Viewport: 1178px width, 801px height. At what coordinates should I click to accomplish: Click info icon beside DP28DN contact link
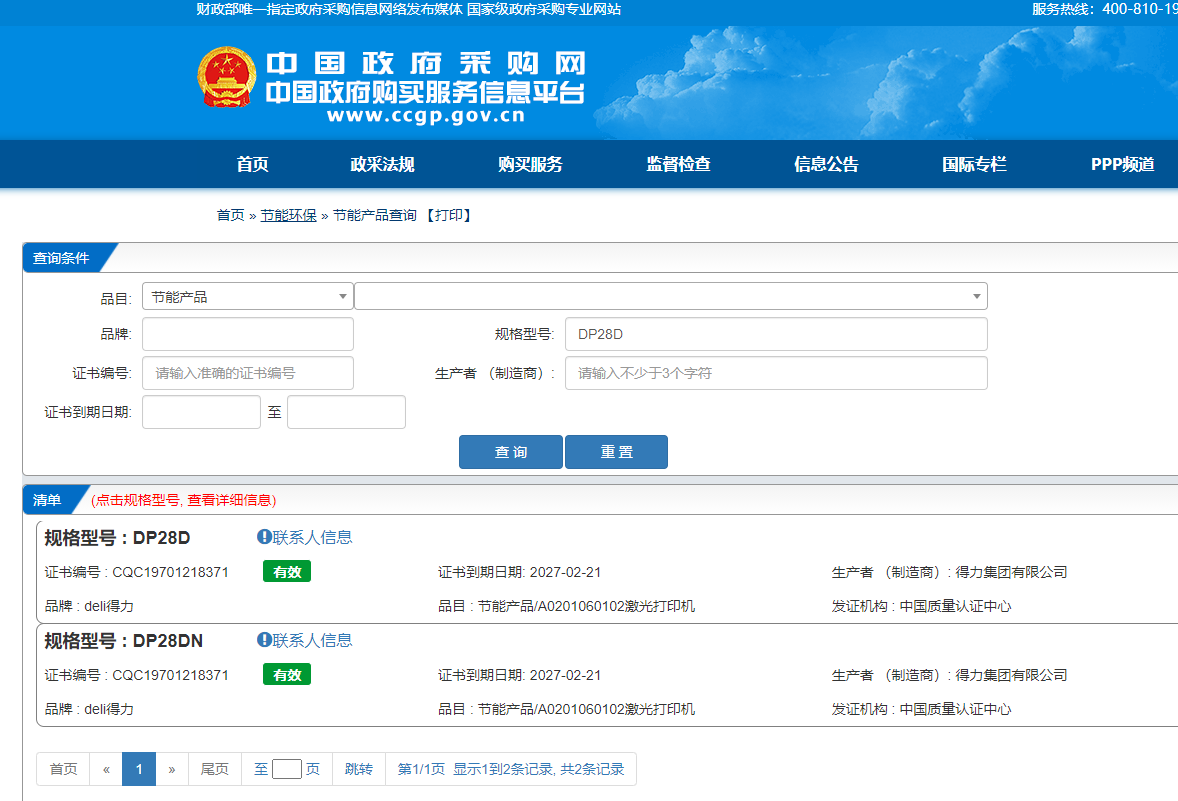click(x=264, y=640)
